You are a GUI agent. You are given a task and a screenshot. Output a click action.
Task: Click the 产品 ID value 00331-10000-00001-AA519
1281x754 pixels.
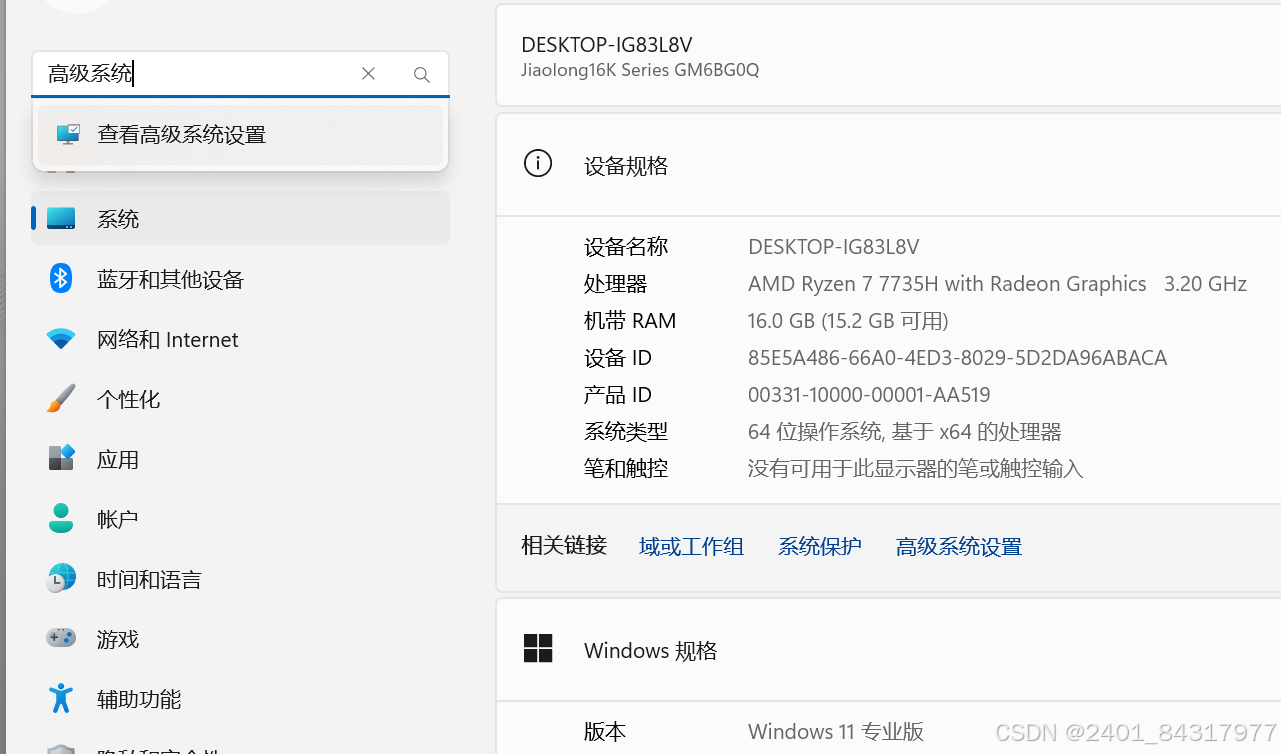tap(869, 395)
